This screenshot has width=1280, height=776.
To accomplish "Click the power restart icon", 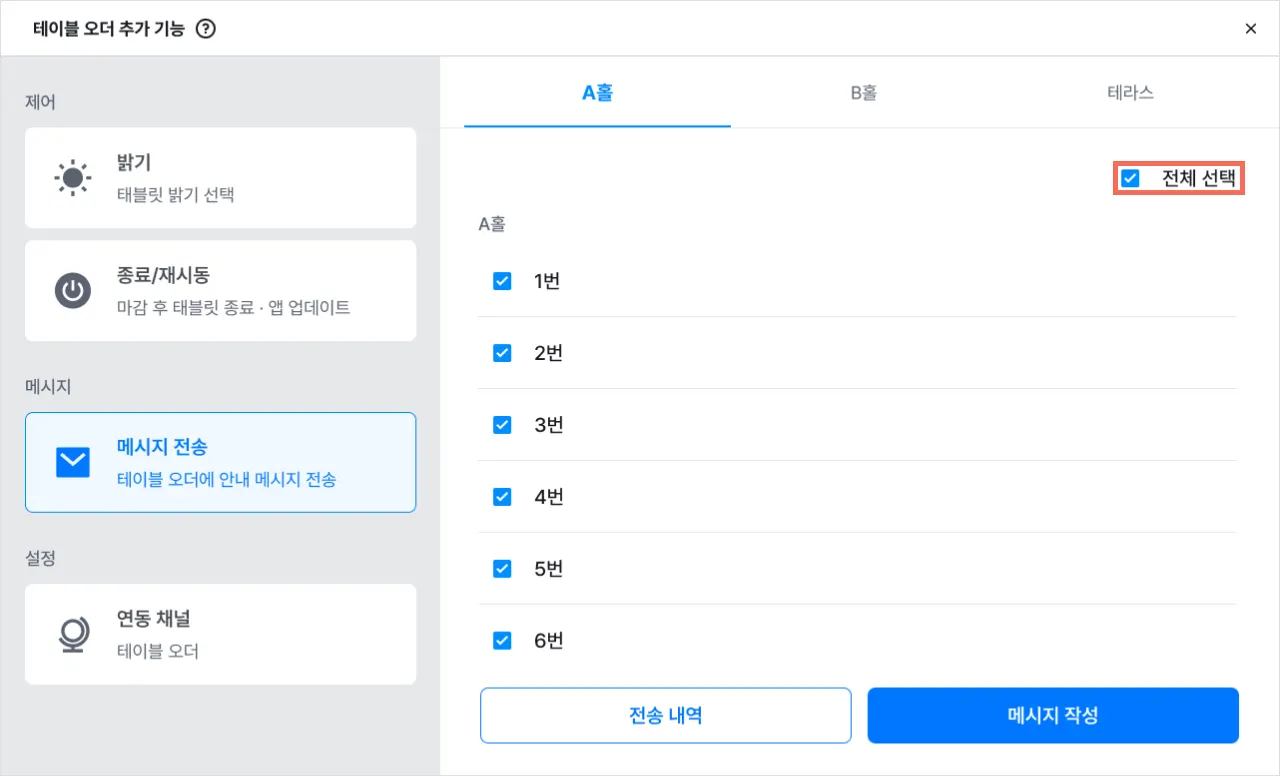I will 72,291.
